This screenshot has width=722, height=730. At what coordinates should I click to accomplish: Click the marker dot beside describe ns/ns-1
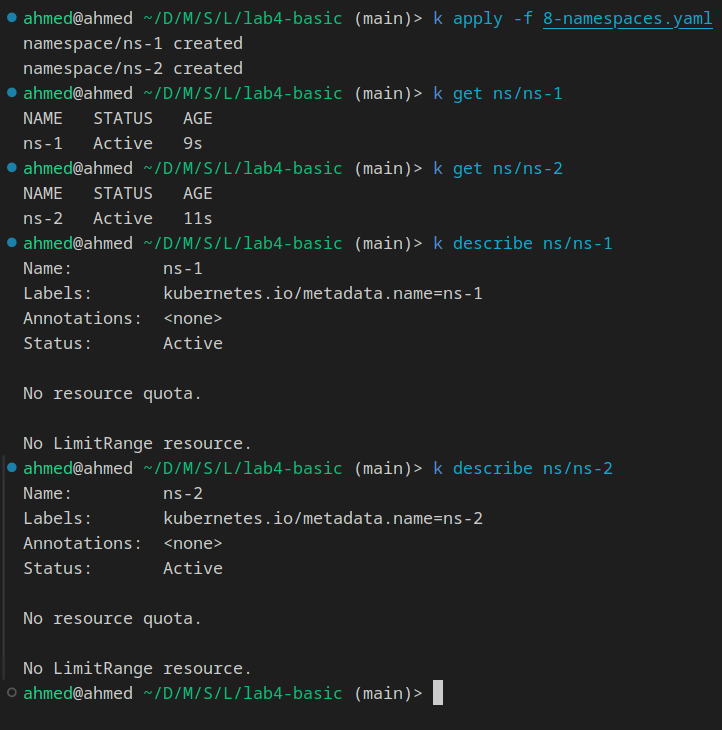point(12,243)
